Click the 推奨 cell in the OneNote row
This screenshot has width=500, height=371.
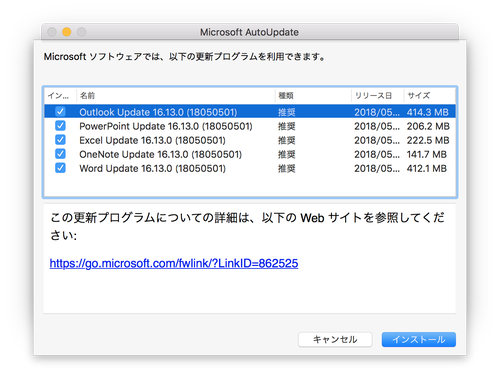[x=287, y=154]
